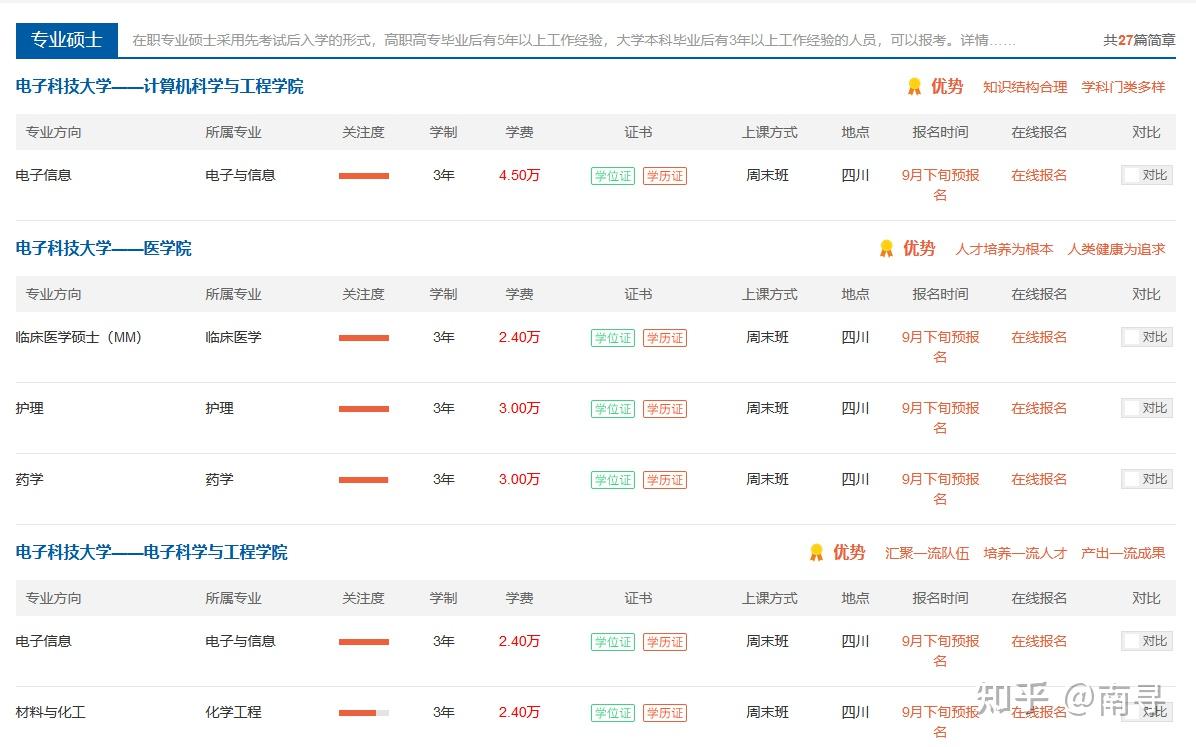Click 学位证 badge in 护理 row
The width and height of the screenshot is (1196, 747).
[612, 408]
